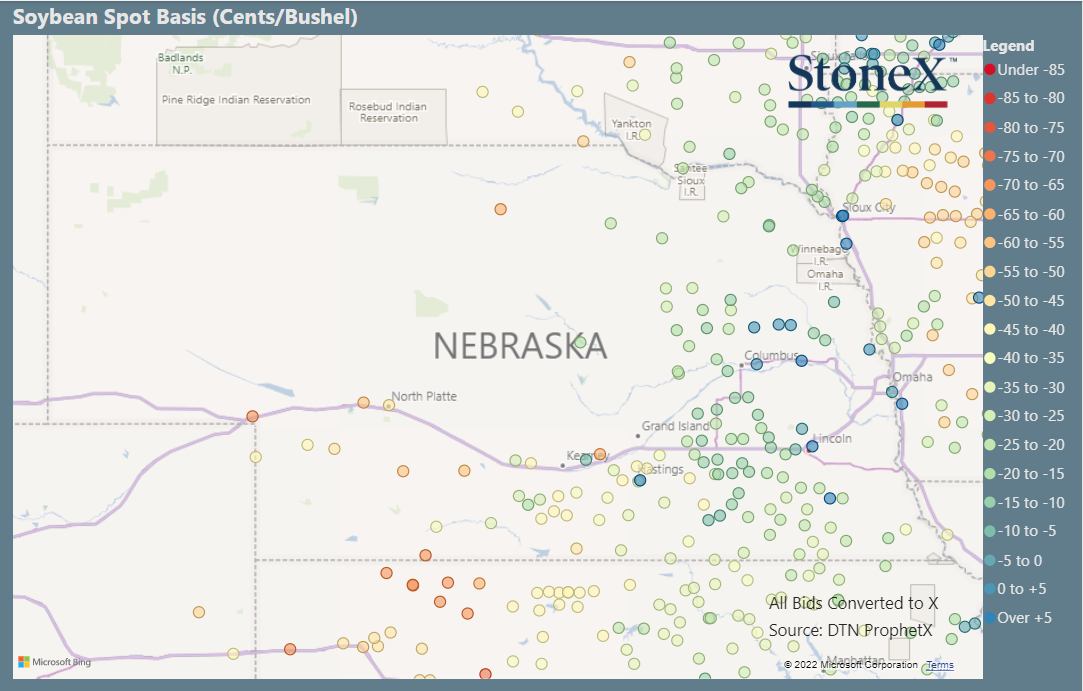Click the All Bids Converted to X note
This screenshot has height=691, width=1083.
854,603
